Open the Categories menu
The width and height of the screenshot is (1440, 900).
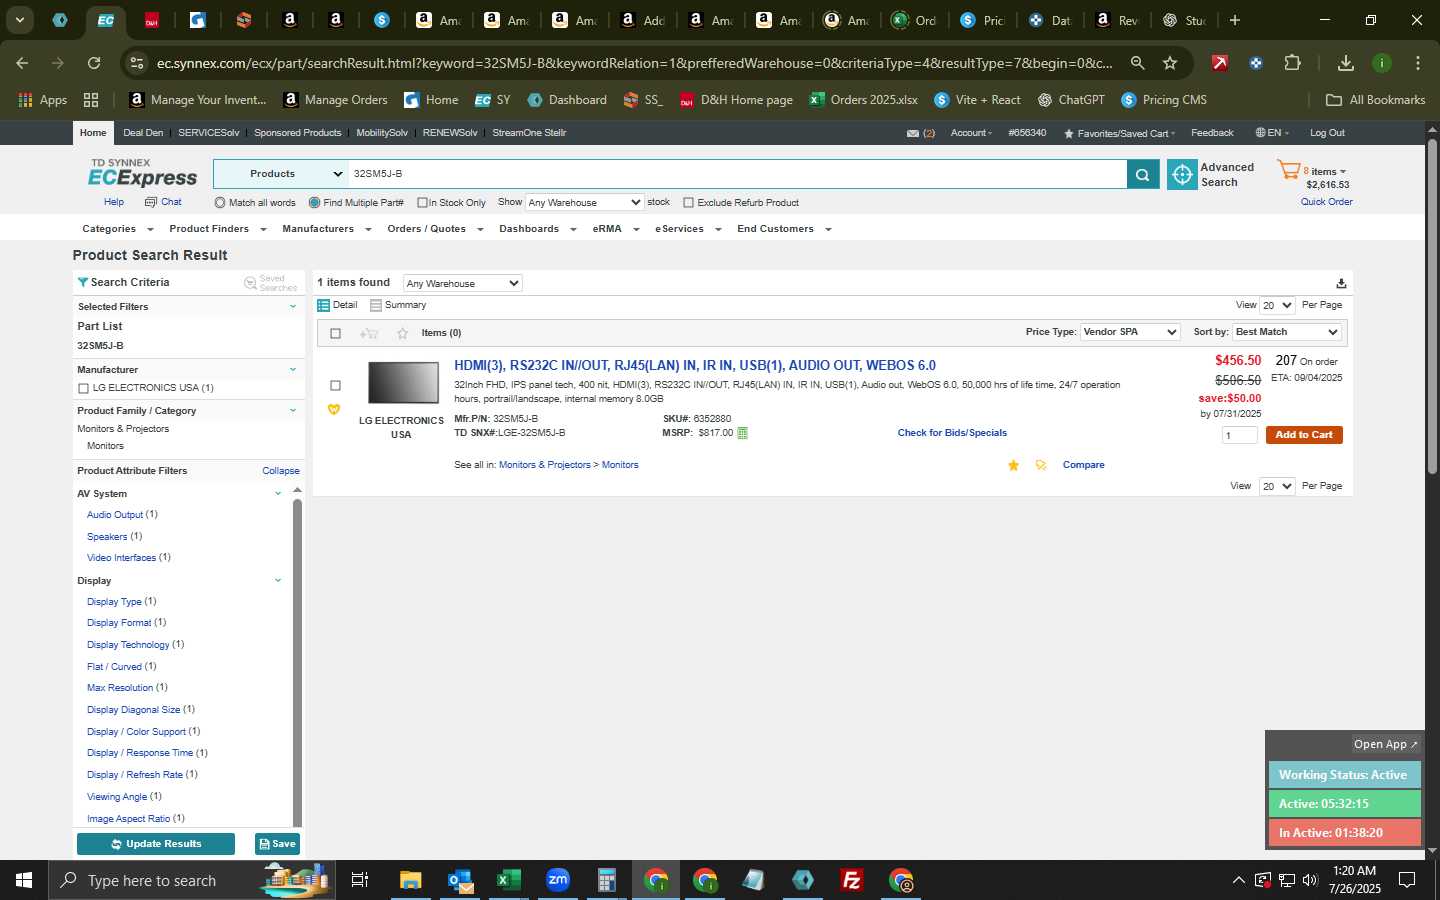[x=118, y=229]
